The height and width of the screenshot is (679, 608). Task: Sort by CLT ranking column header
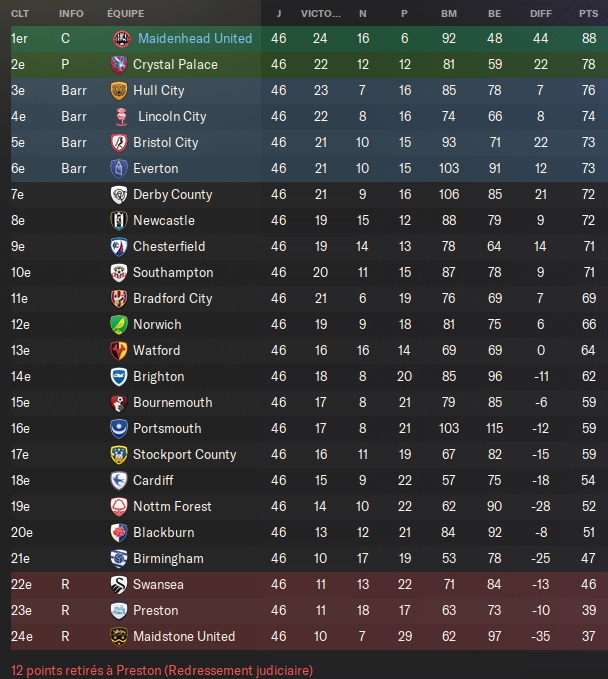[20, 13]
